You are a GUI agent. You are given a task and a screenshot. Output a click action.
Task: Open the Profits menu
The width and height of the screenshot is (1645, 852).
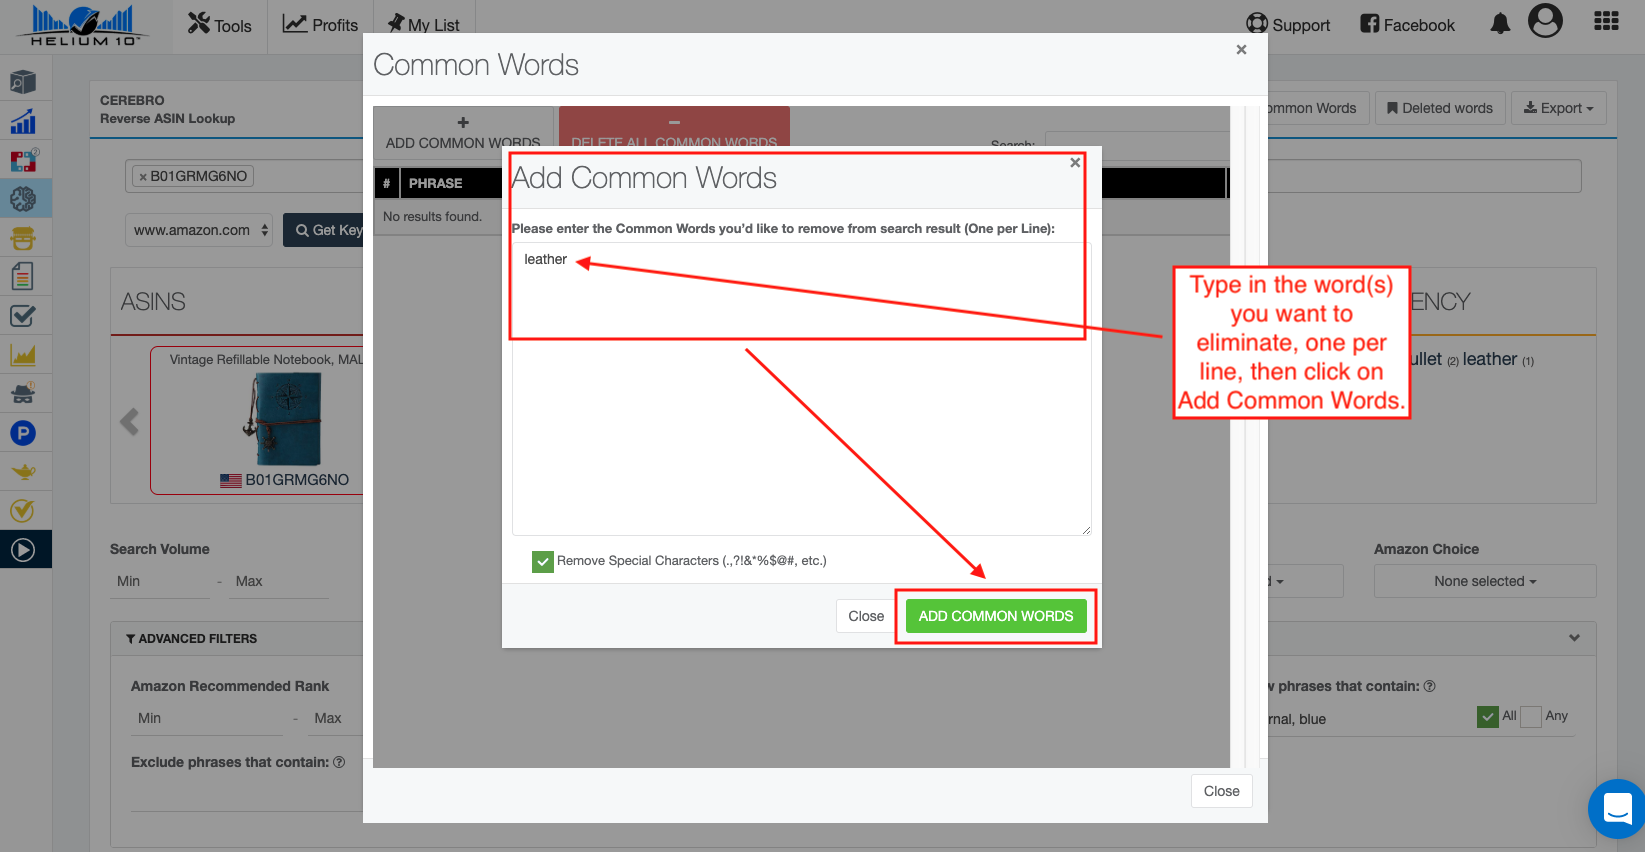pyautogui.click(x=320, y=25)
